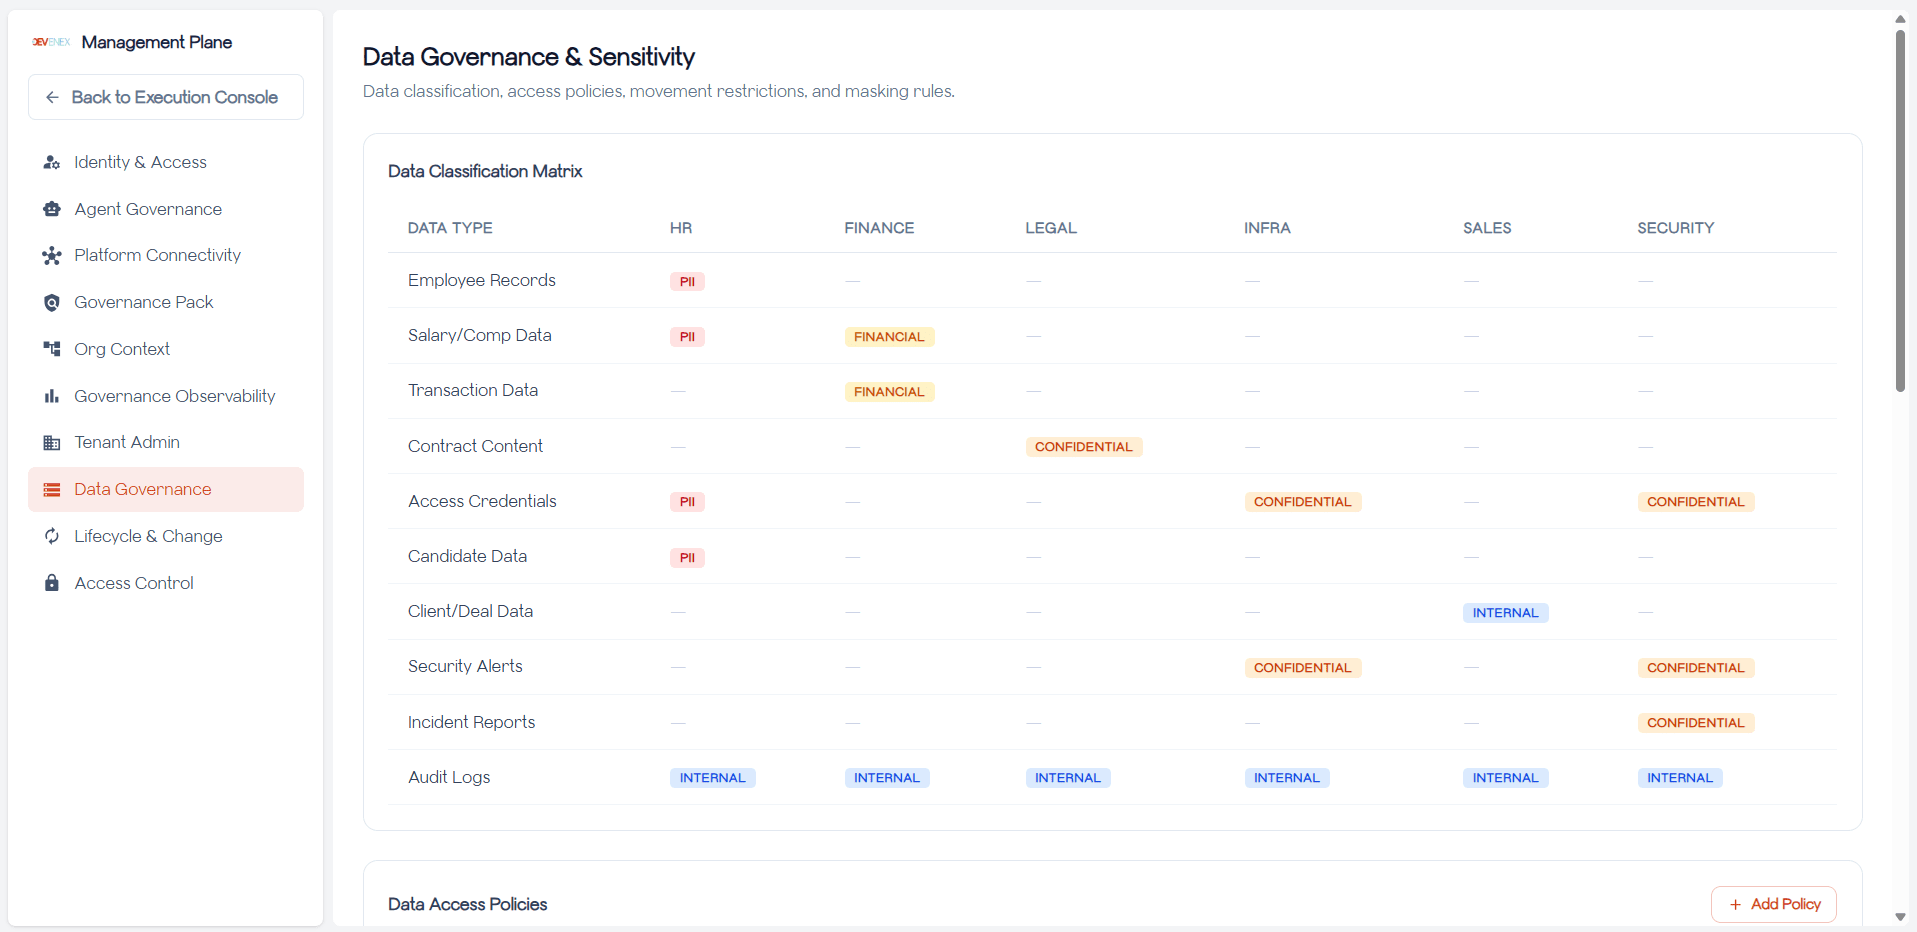Click the Governance Pack shield icon

click(52, 303)
